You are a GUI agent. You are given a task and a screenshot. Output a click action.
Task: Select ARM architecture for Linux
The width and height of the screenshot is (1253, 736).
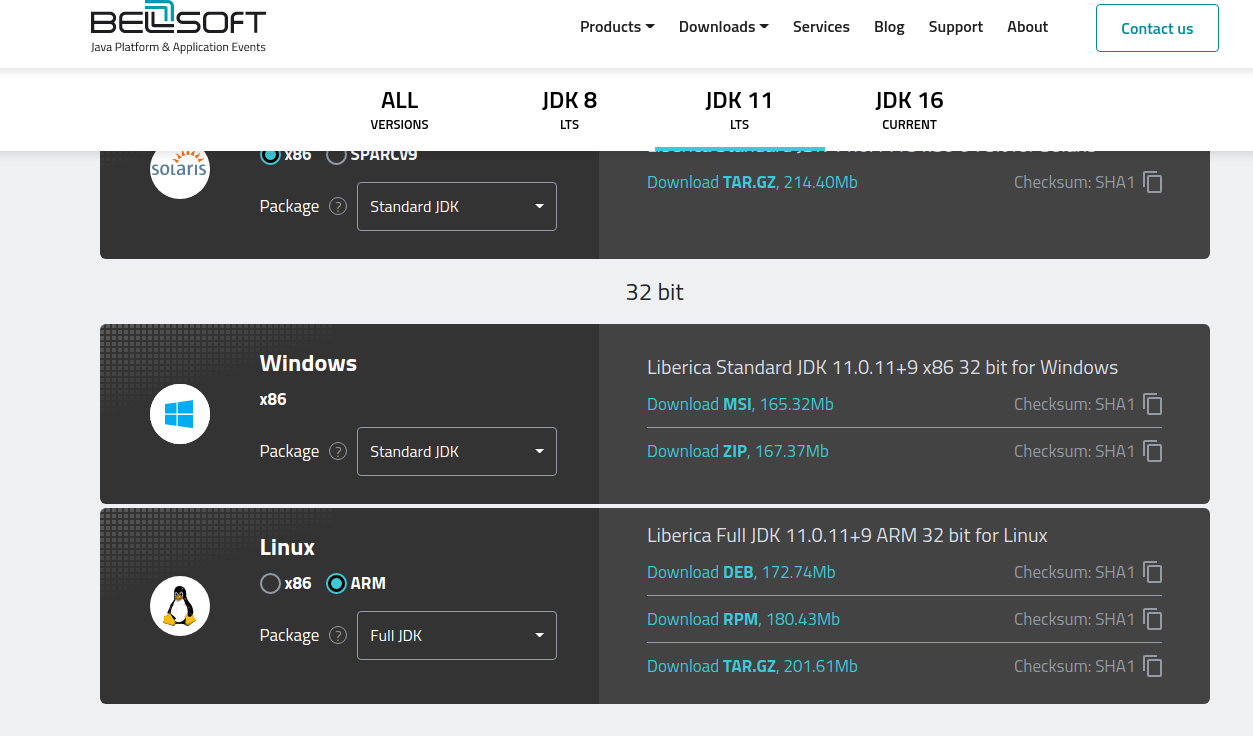pyautogui.click(x=336, y=584)
